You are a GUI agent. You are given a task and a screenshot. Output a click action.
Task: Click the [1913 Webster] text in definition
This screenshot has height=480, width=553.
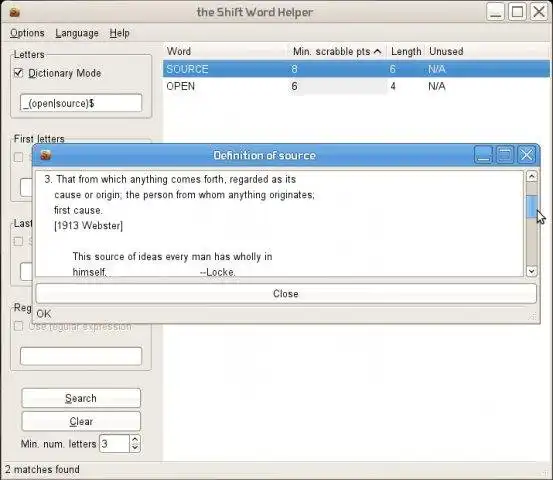[89, 226]
